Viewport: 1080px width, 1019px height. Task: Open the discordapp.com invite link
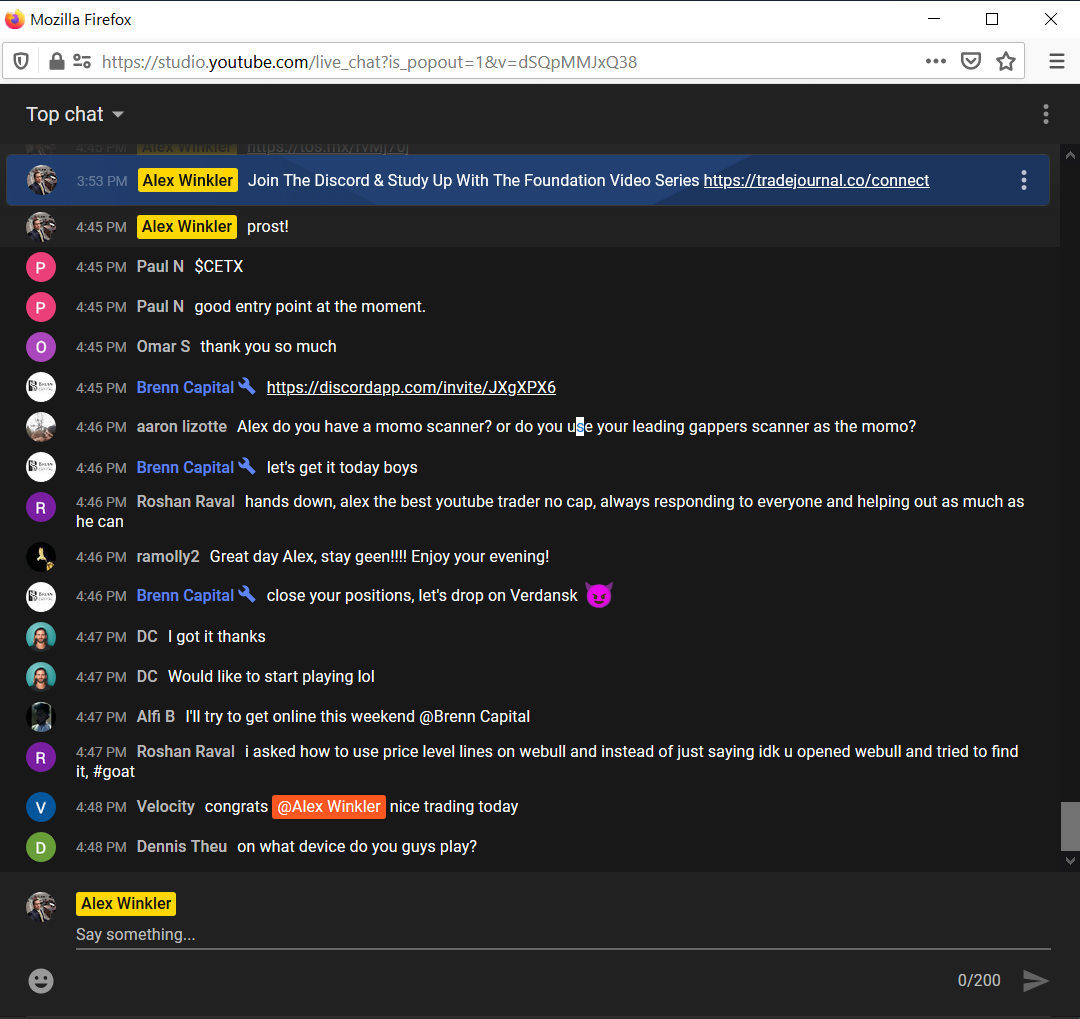point(411,387)
